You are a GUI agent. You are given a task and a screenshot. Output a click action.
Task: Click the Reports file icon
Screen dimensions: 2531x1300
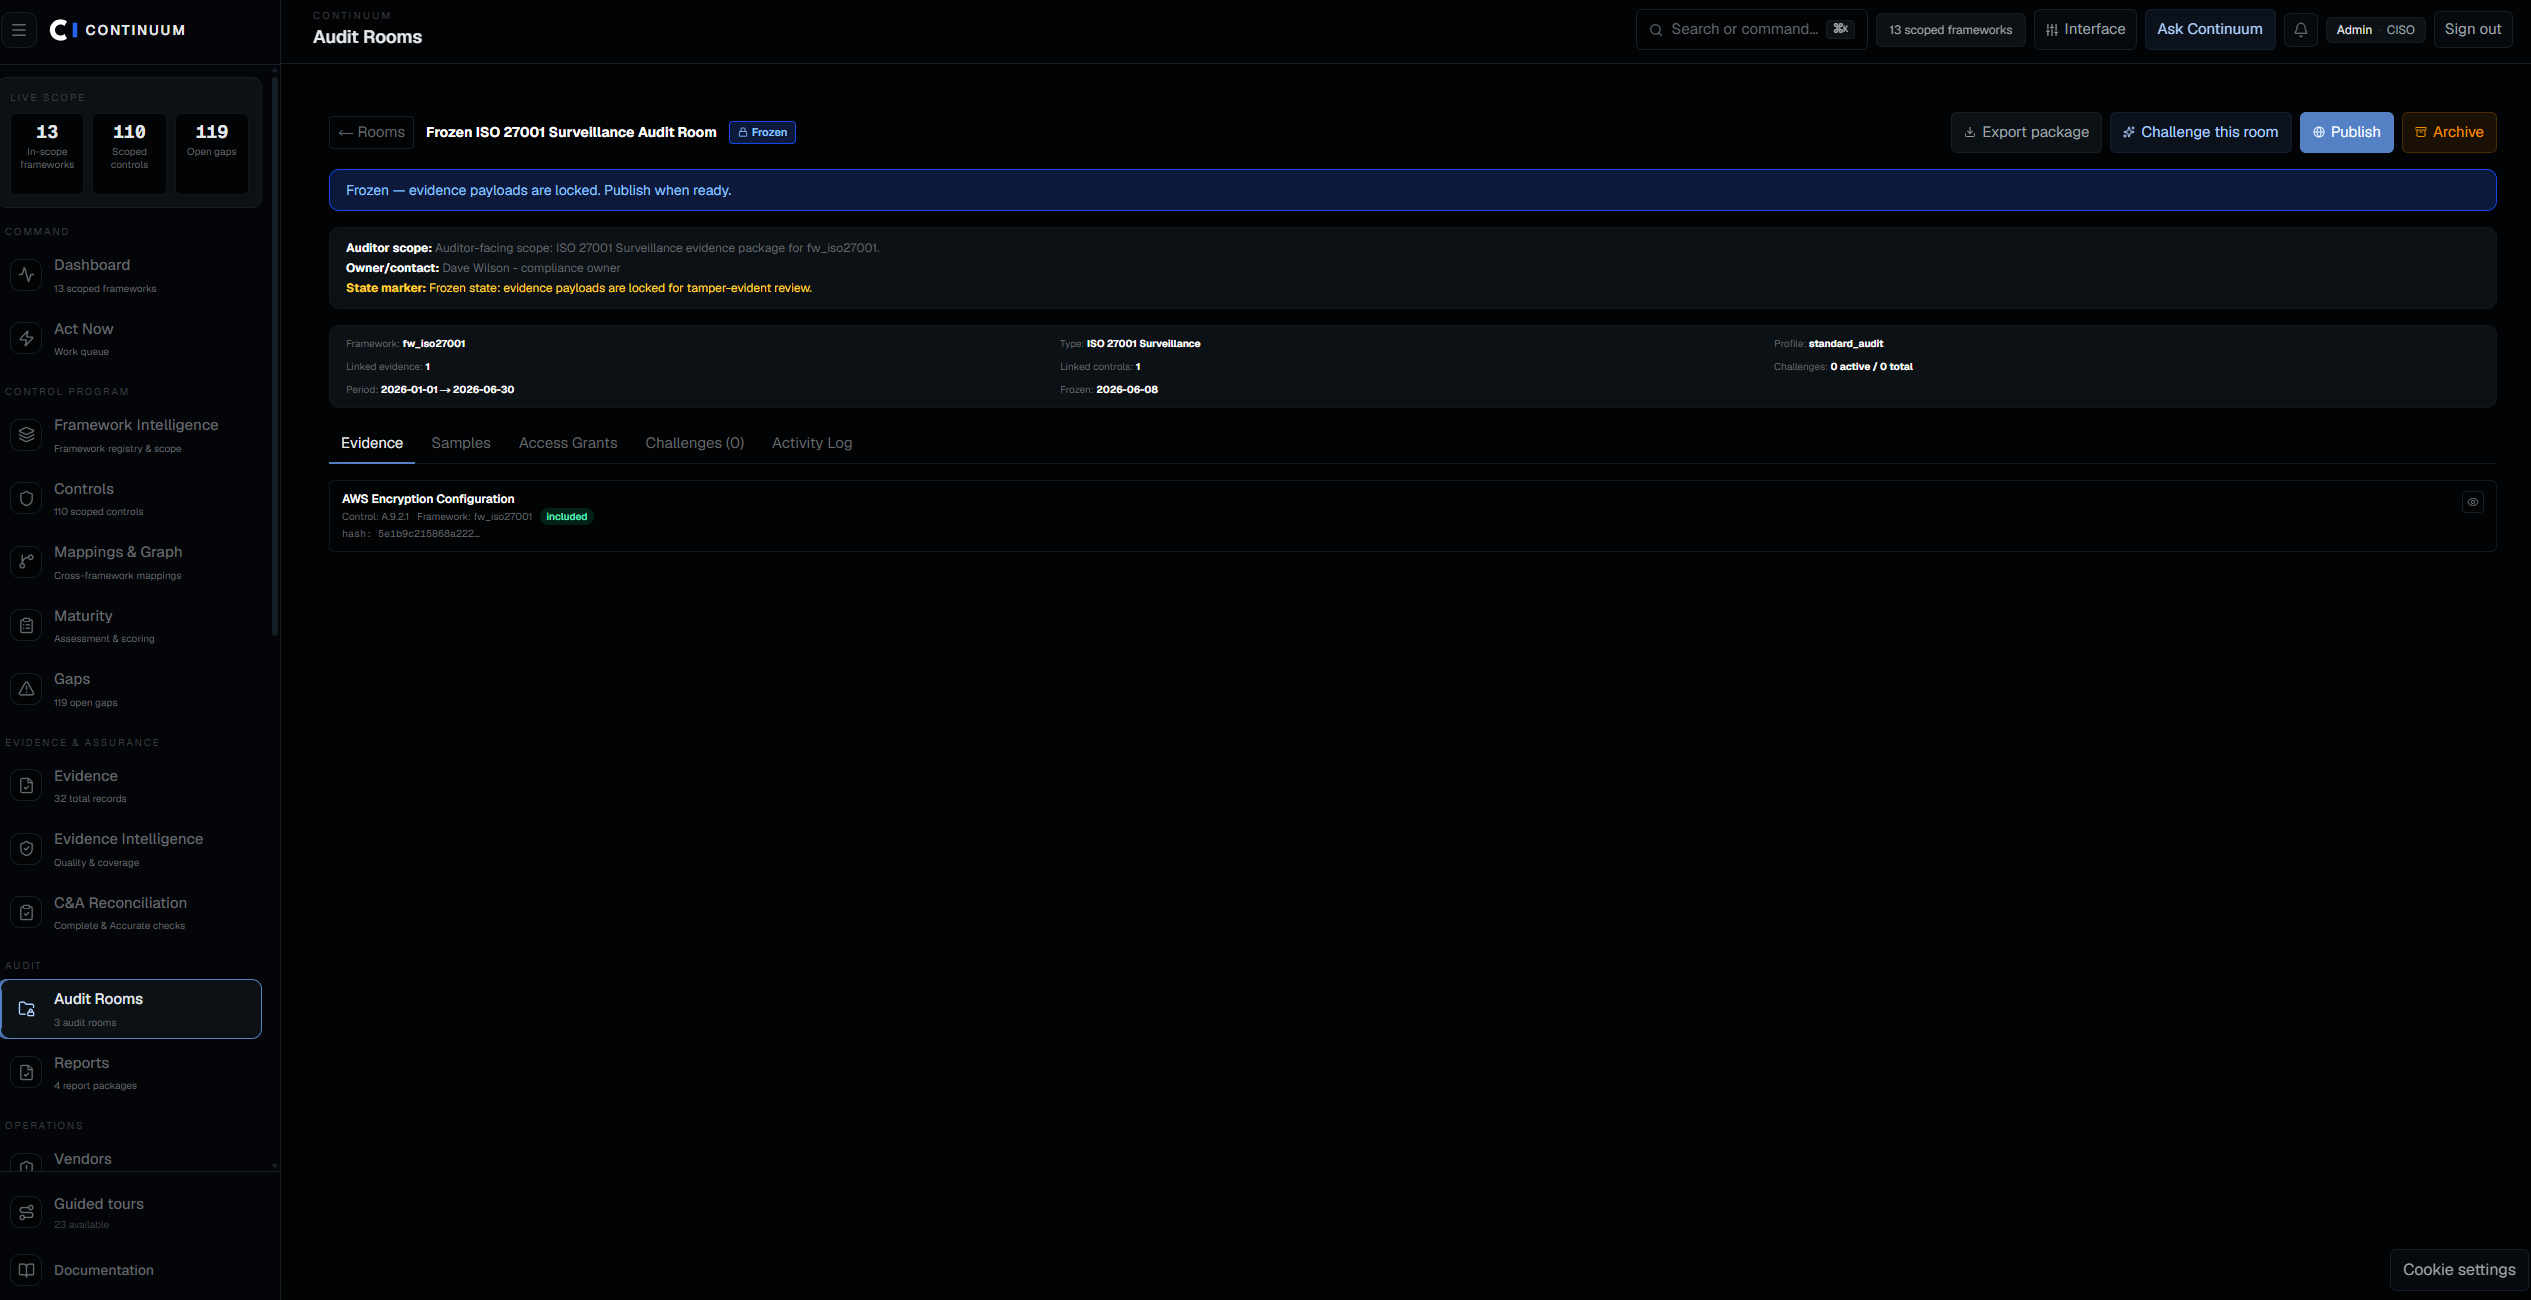pos(27,1072)
